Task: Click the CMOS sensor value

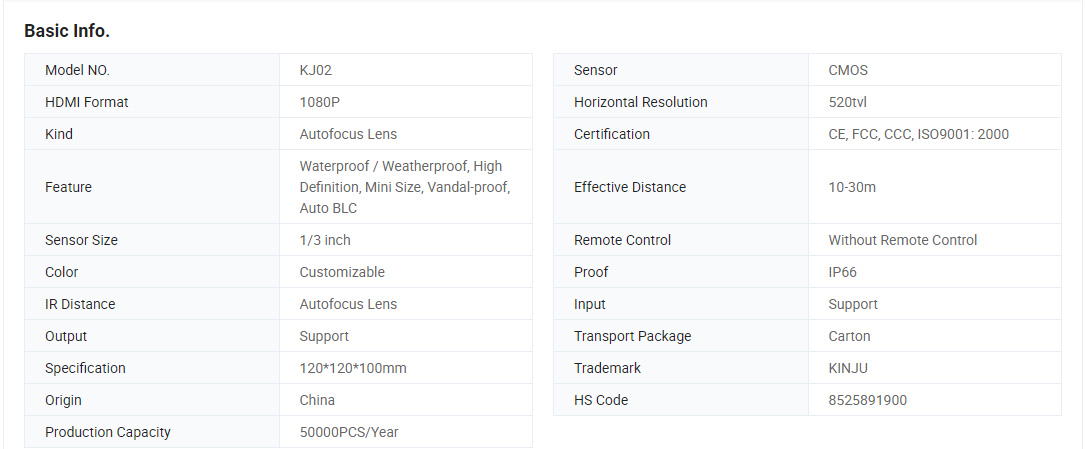Action: (848, 70)
